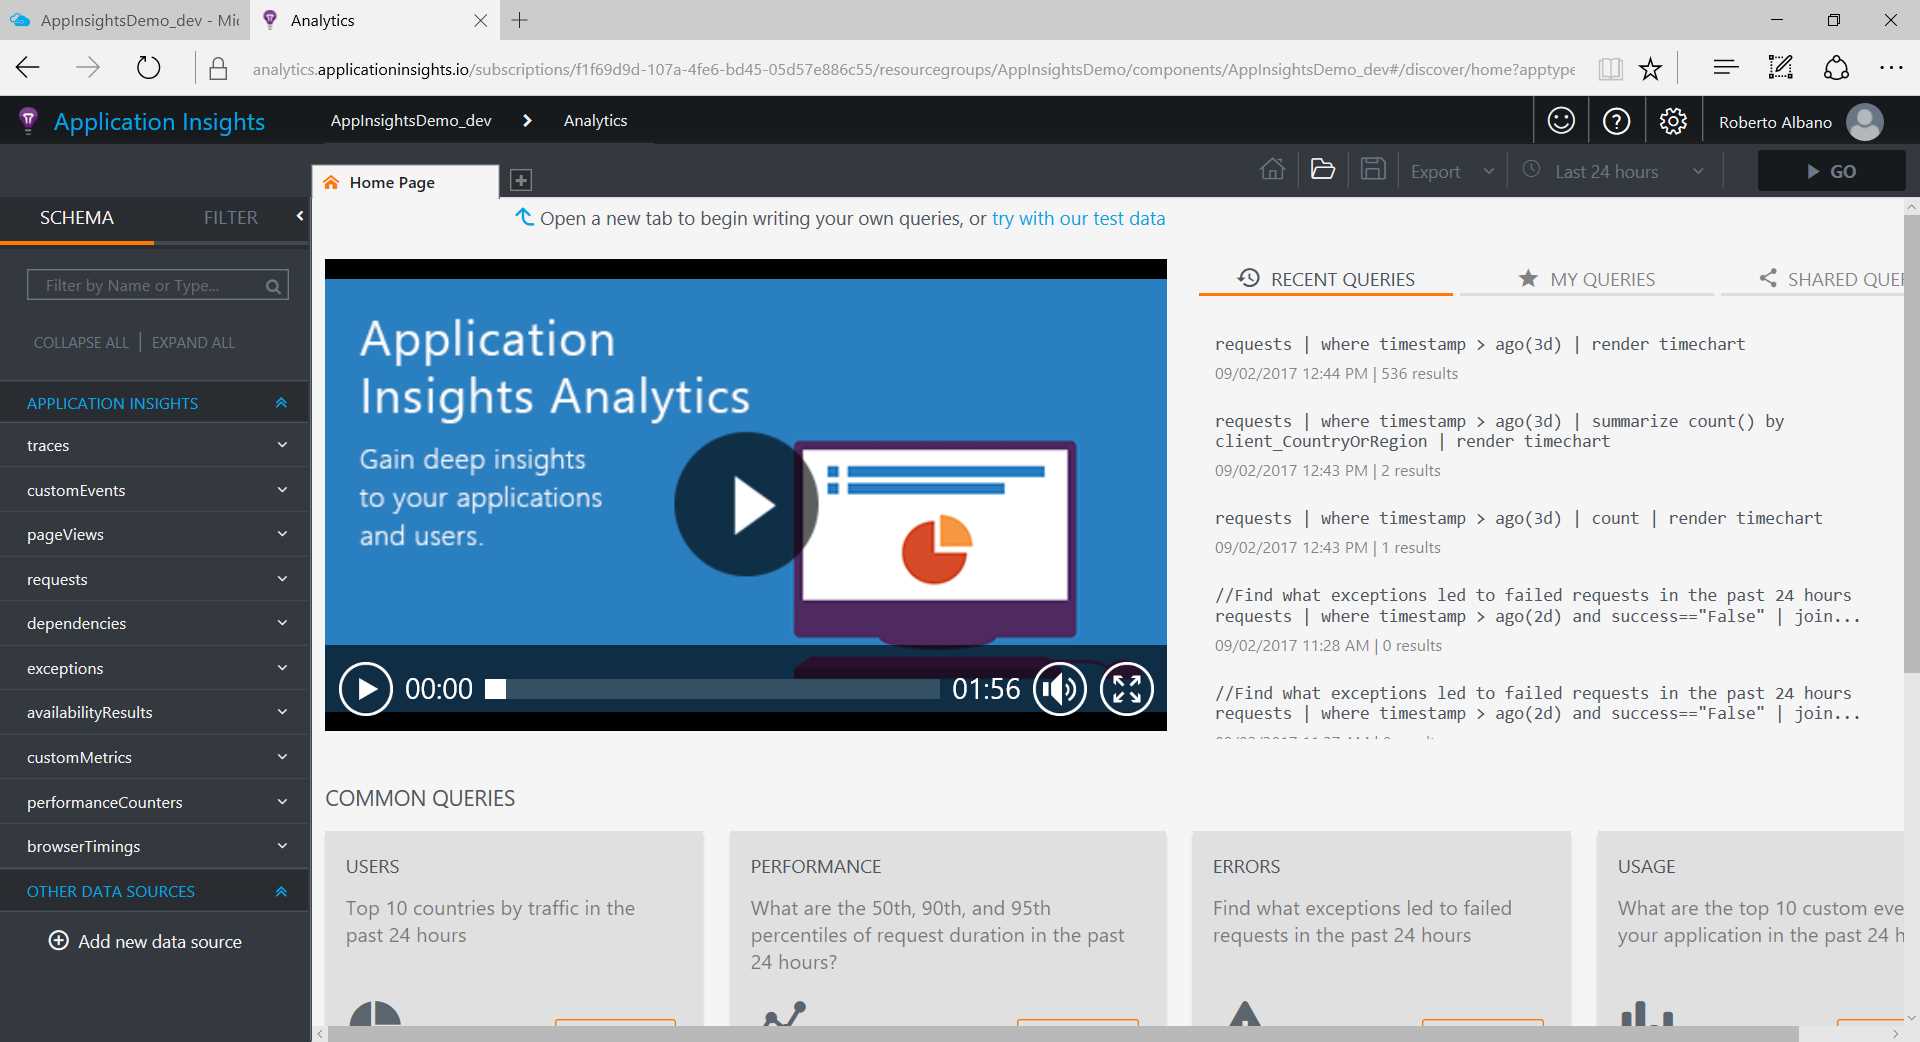
Task: Open Analytics settings gear
Action: tap(1672, 120)
